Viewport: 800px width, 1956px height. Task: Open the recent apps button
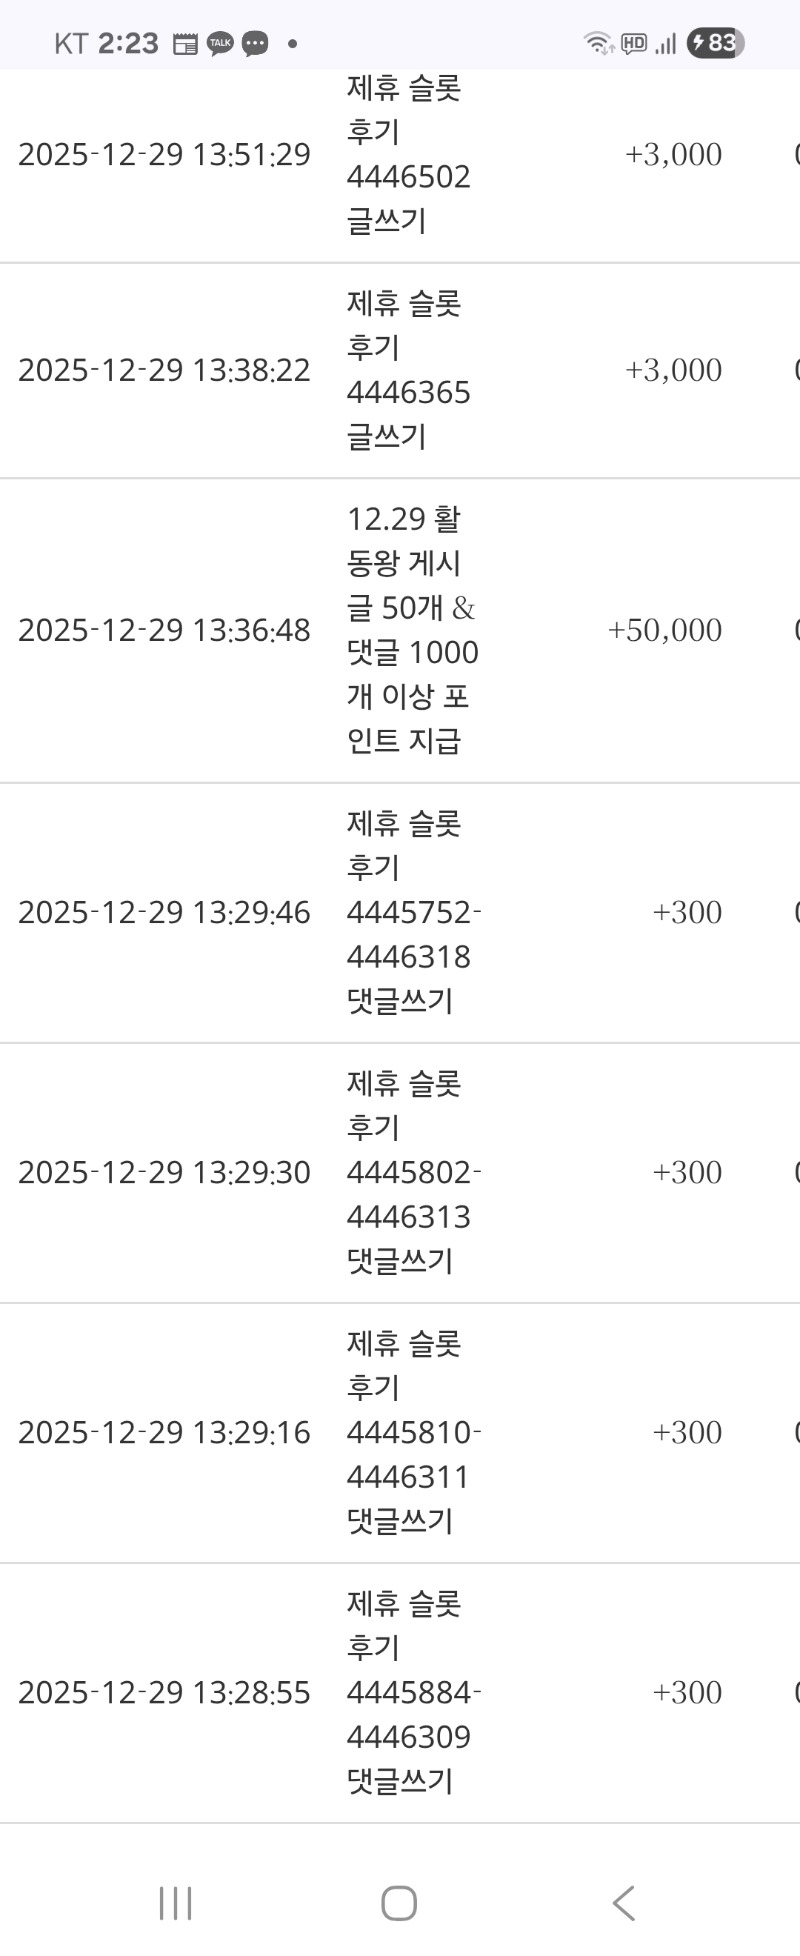tap(176, 1902)
